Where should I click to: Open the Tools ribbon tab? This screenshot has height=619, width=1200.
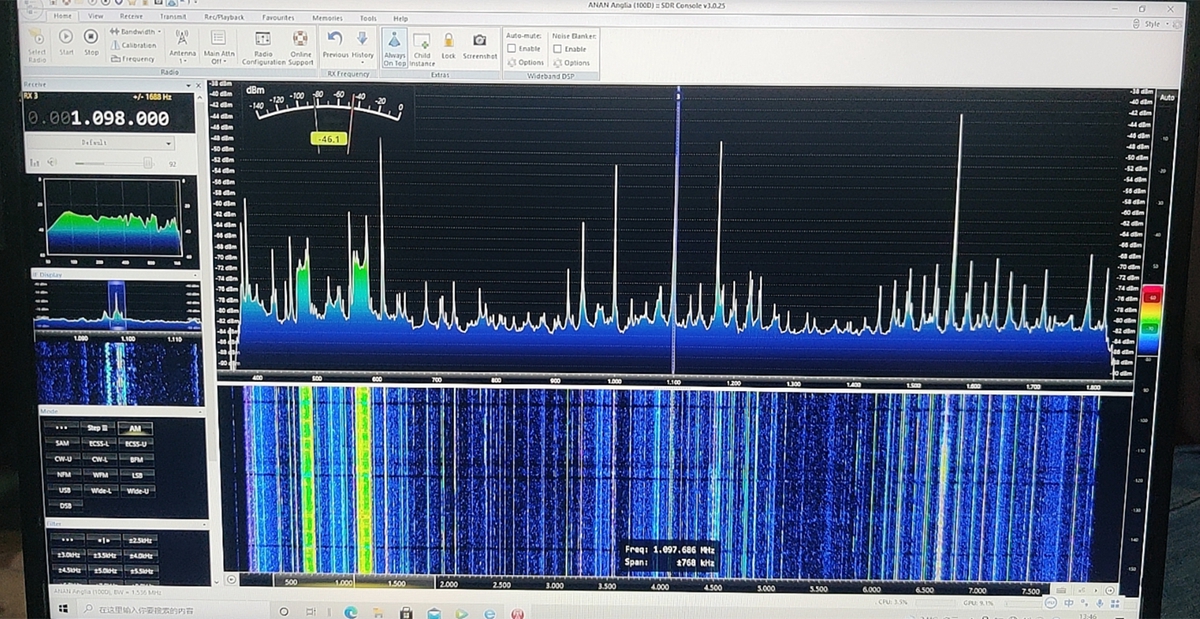368,18
